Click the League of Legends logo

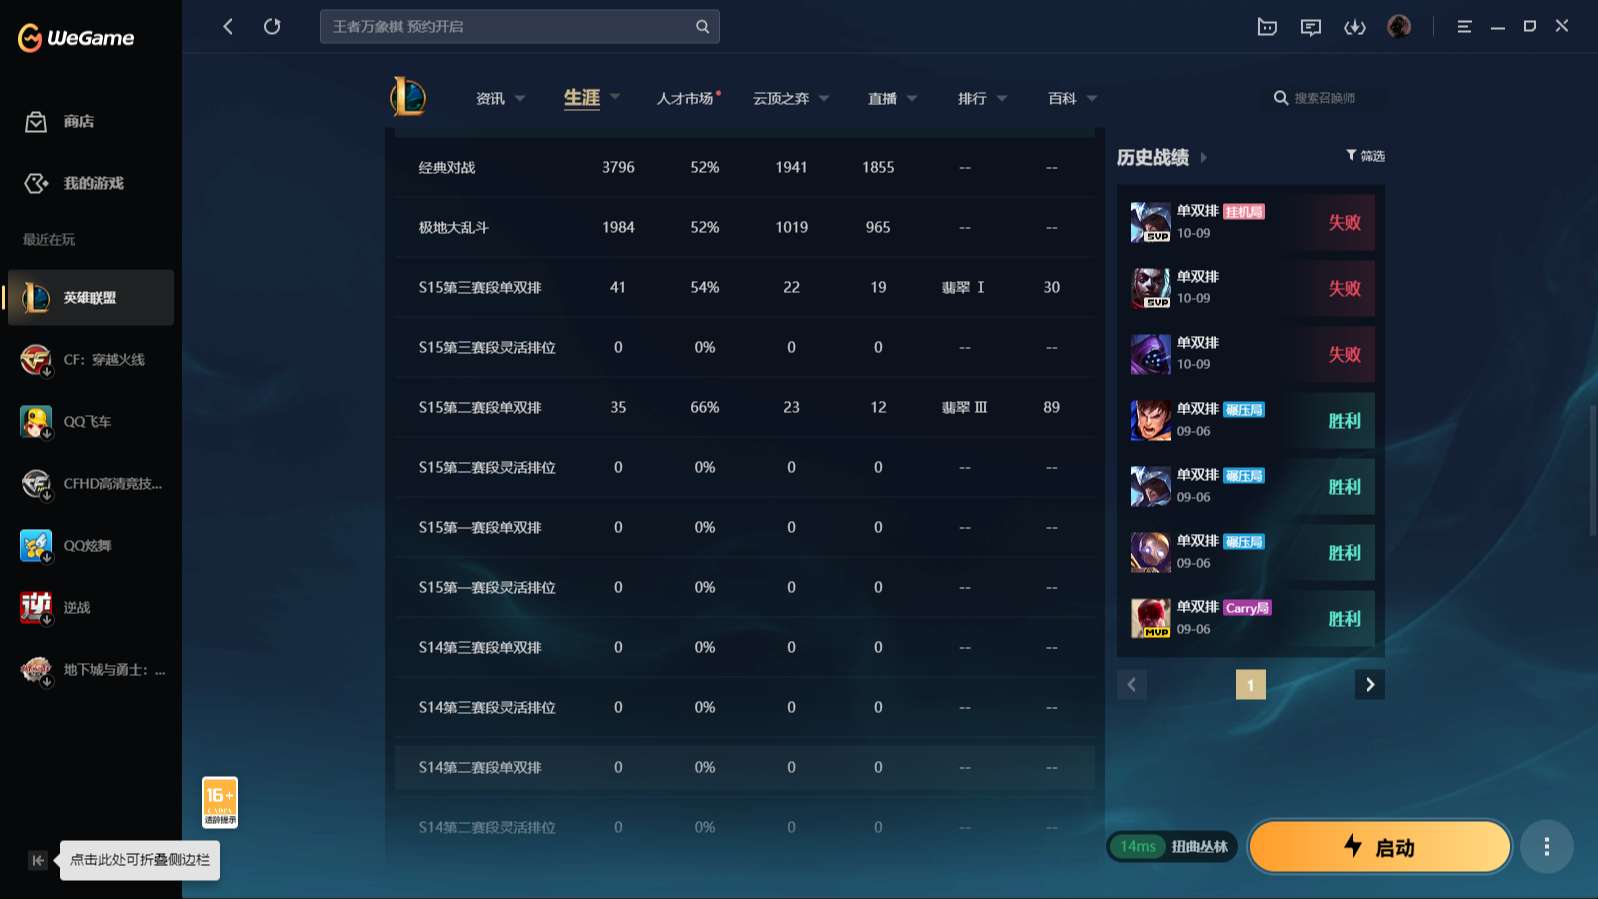408,98
